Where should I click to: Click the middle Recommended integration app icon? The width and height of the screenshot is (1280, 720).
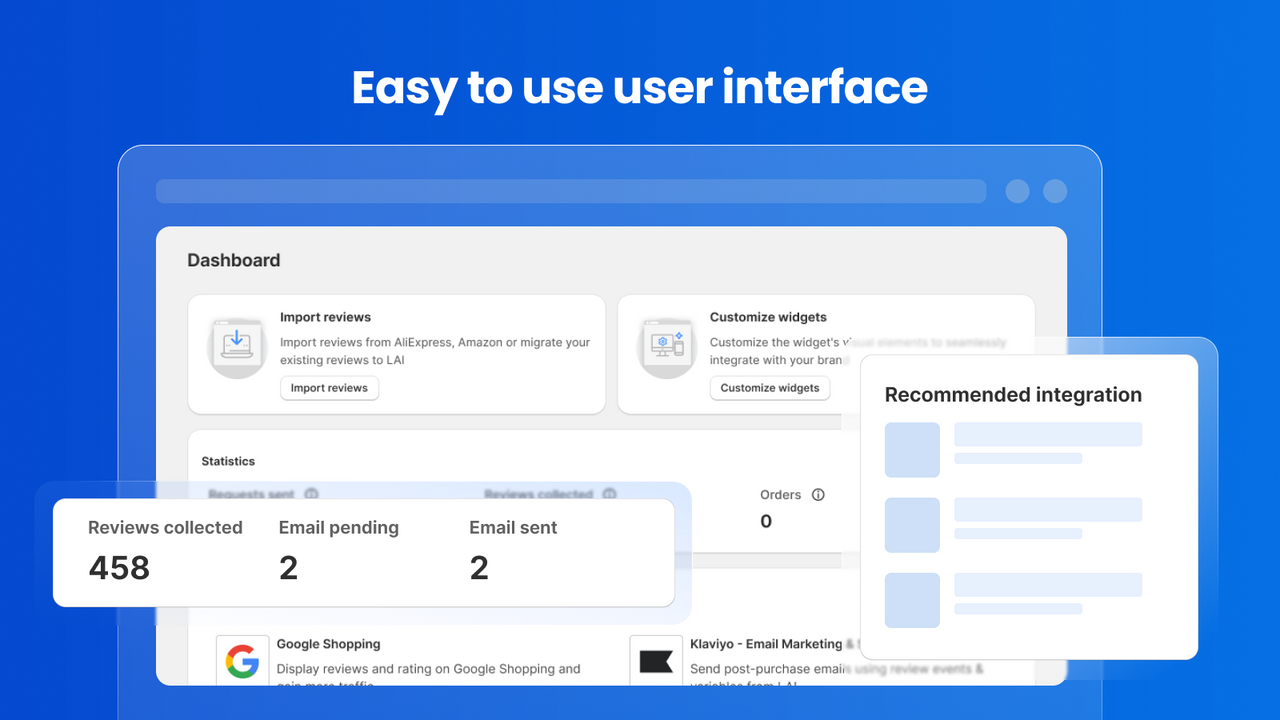pyautogui.click(x=911, y=525)
